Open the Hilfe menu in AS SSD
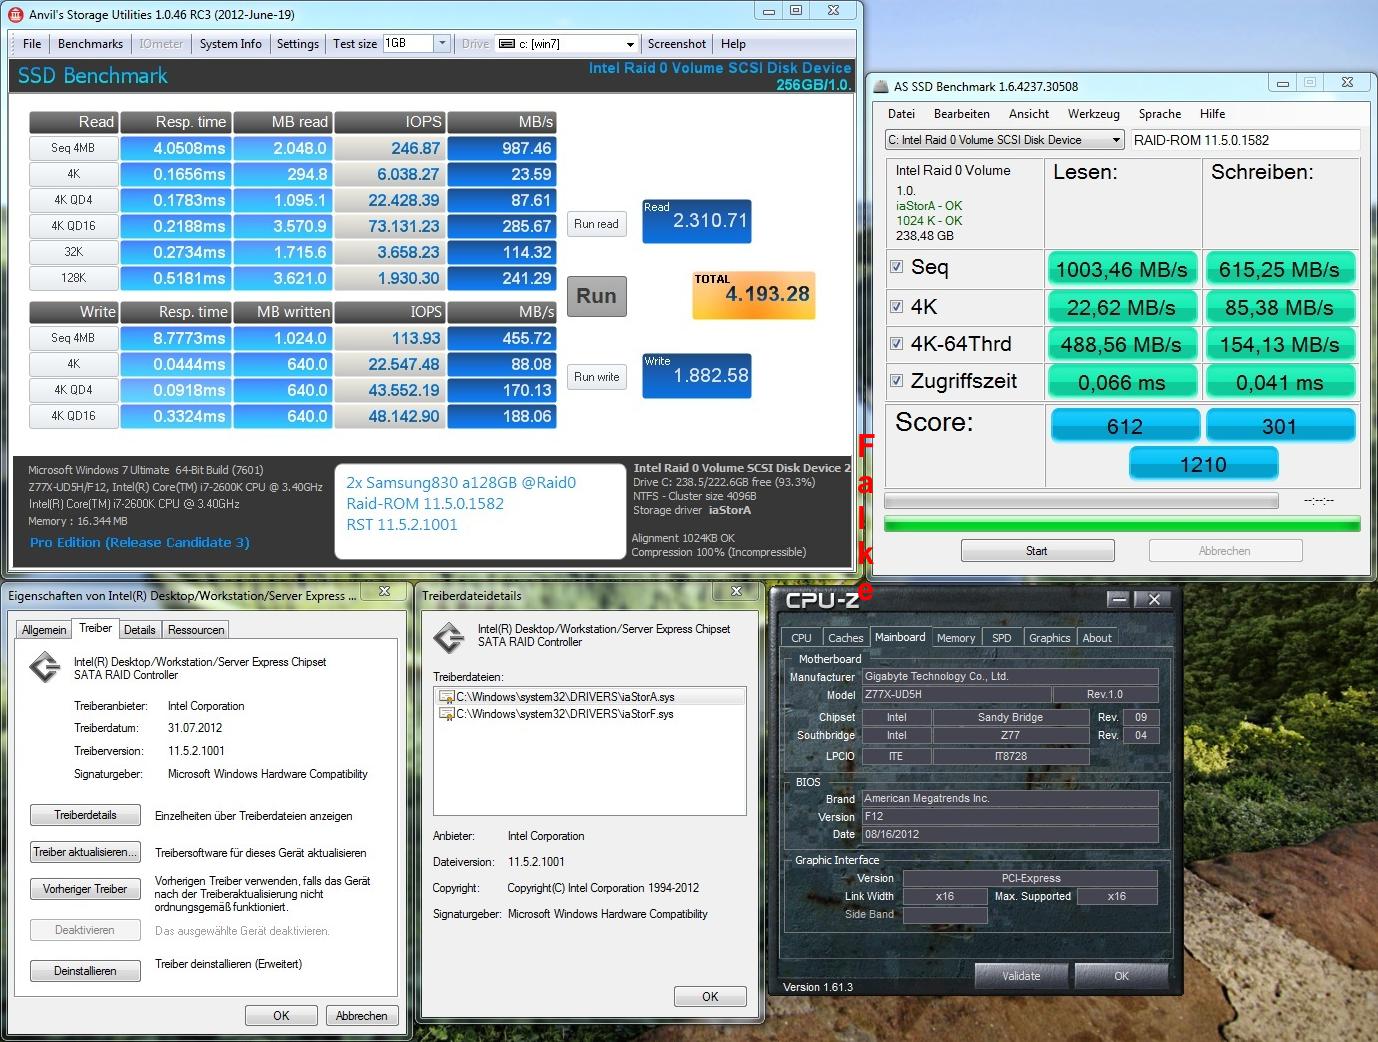Image resolution: width=1378 pixels, height=1042 pixels. click(1212, 114)
